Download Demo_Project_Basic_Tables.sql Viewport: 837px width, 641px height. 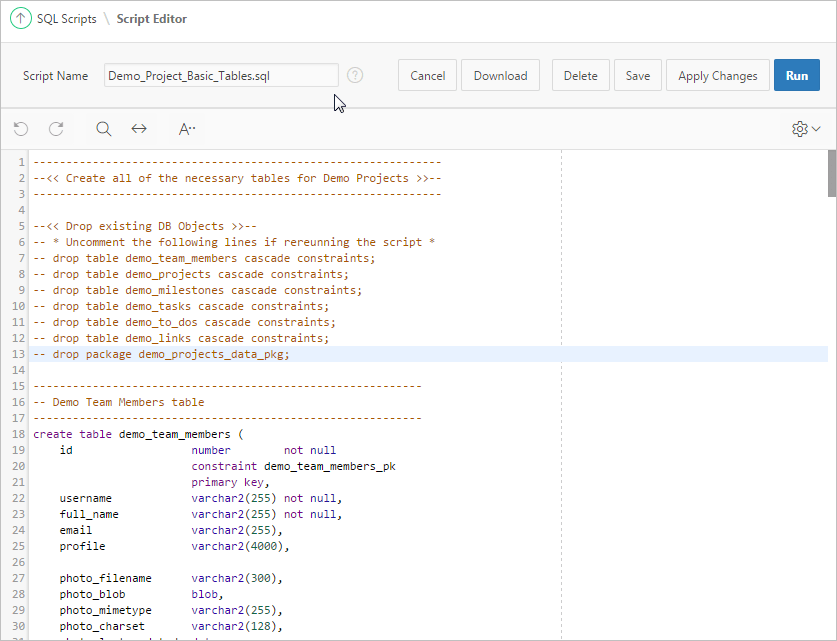point(500,74)
